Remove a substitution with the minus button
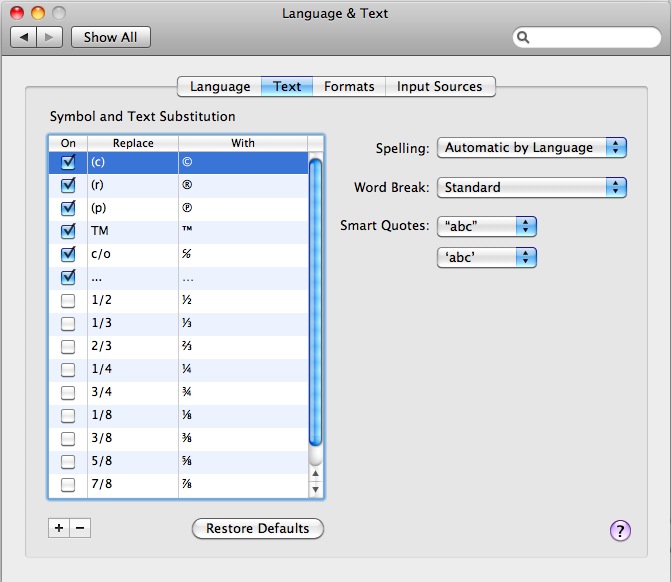 80,528
